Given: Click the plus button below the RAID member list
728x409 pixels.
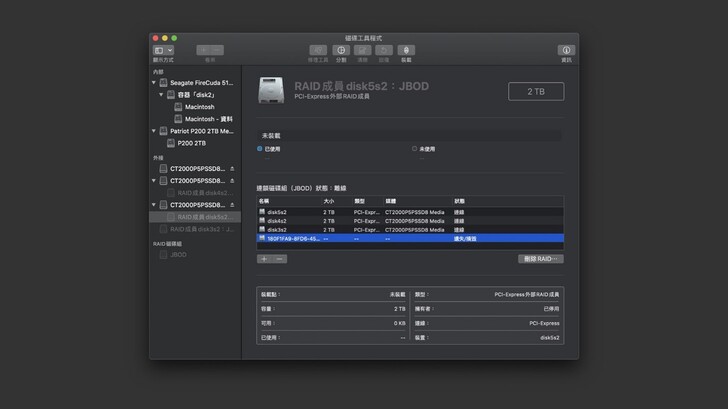Looking at the screenshot, I should pyautogui.click(x=264, y=259).
